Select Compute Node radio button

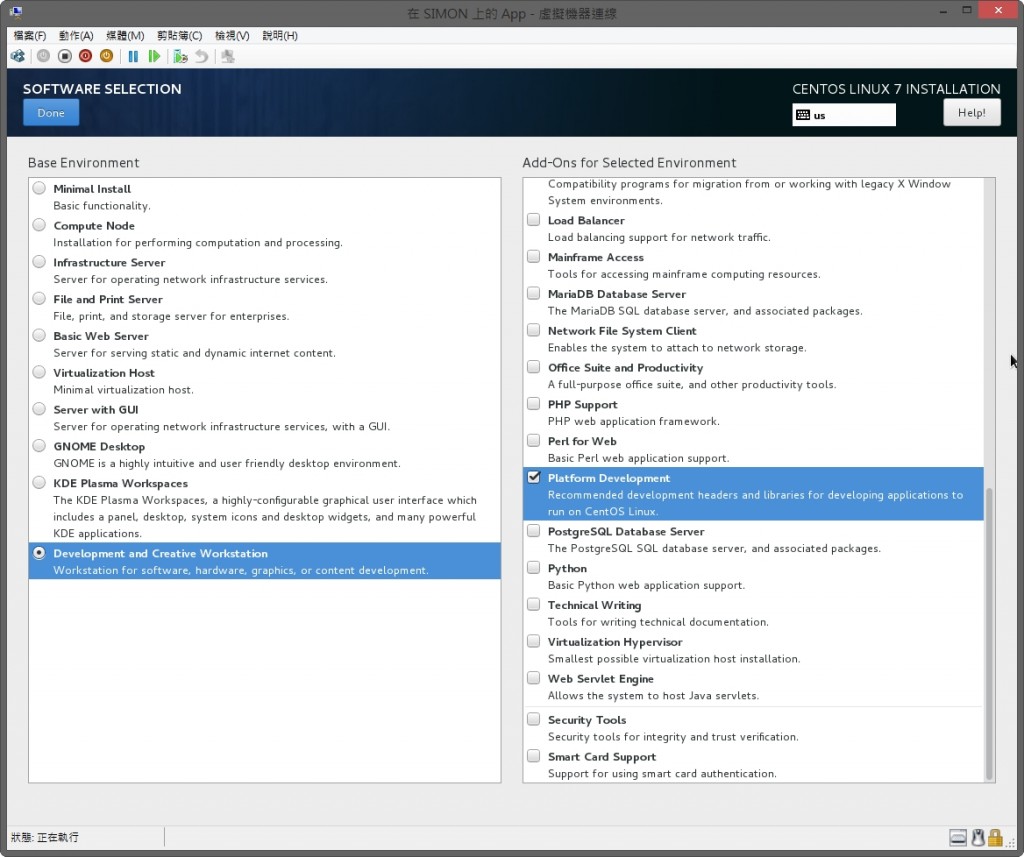coord(39,225)
